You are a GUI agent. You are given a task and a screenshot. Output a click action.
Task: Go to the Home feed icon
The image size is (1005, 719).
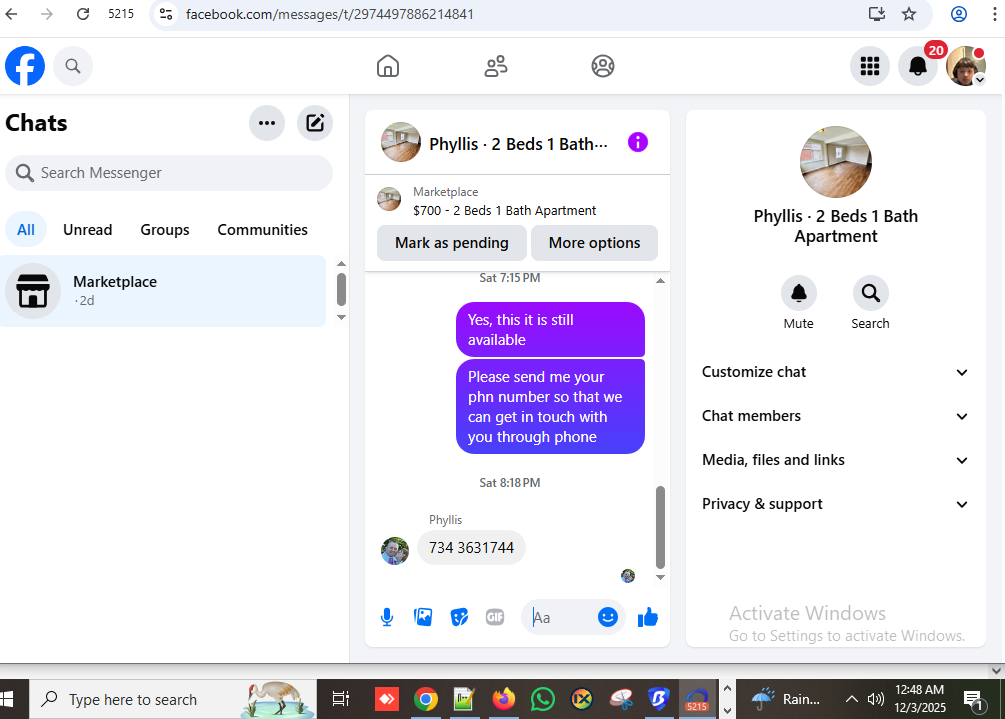388,66
